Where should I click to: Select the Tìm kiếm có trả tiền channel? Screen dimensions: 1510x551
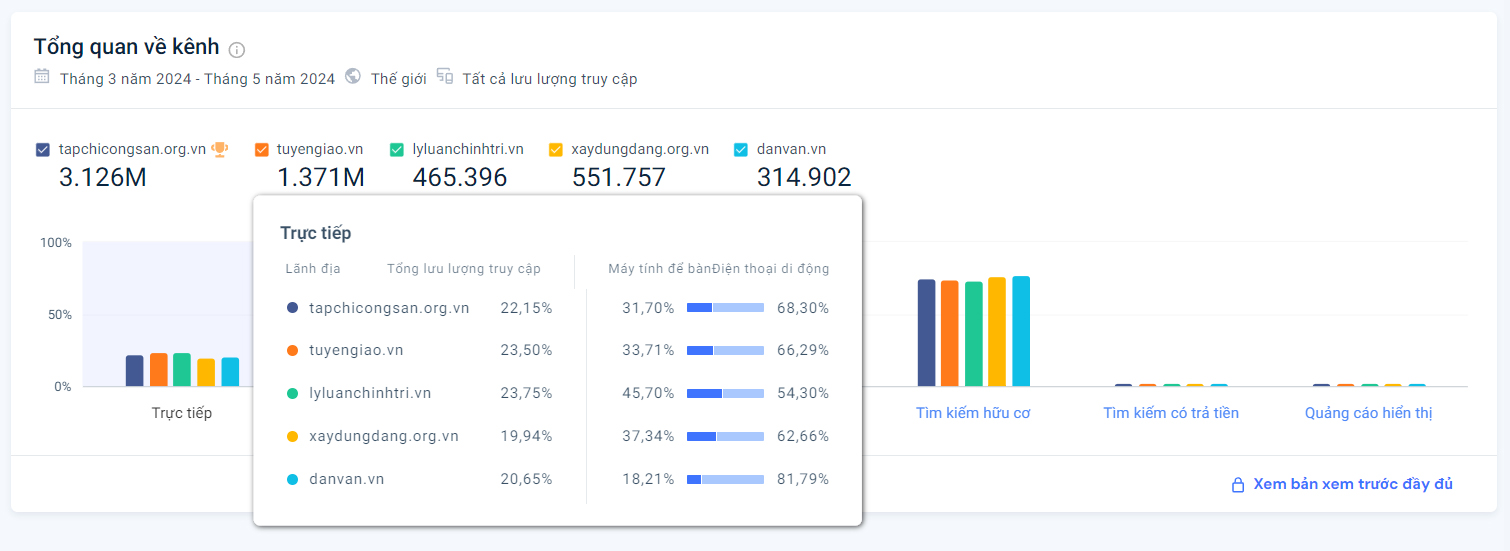(1171, 413)
